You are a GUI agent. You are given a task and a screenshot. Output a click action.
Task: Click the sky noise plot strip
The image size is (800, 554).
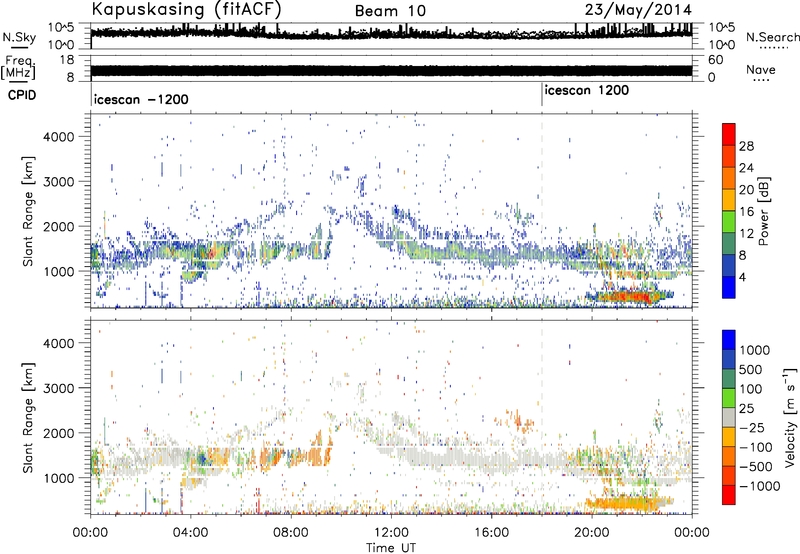point(391,36)
